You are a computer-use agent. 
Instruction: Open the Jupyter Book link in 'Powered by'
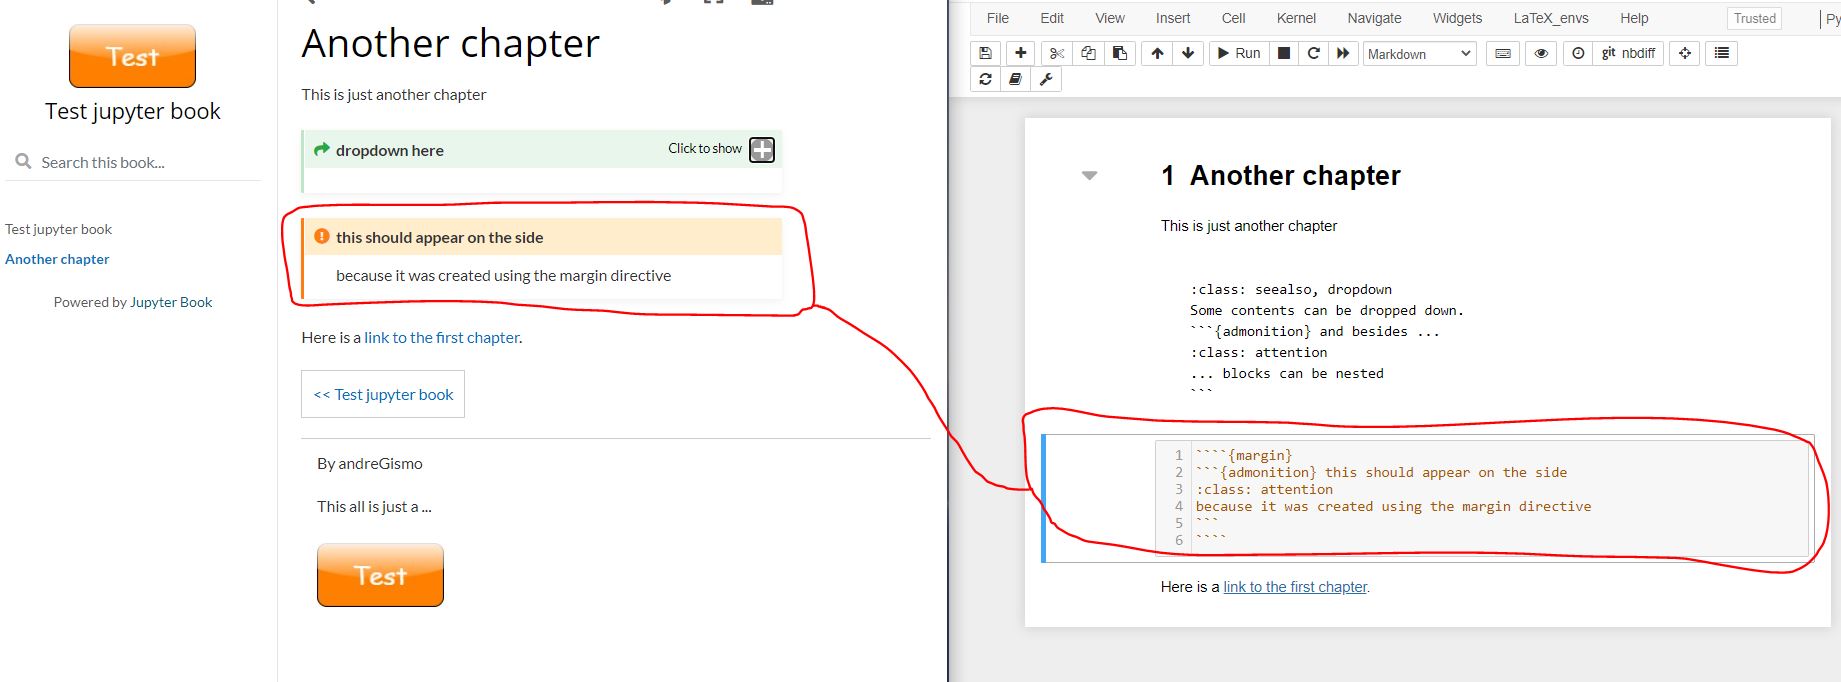pyautogui.click(x=171, y=302)
